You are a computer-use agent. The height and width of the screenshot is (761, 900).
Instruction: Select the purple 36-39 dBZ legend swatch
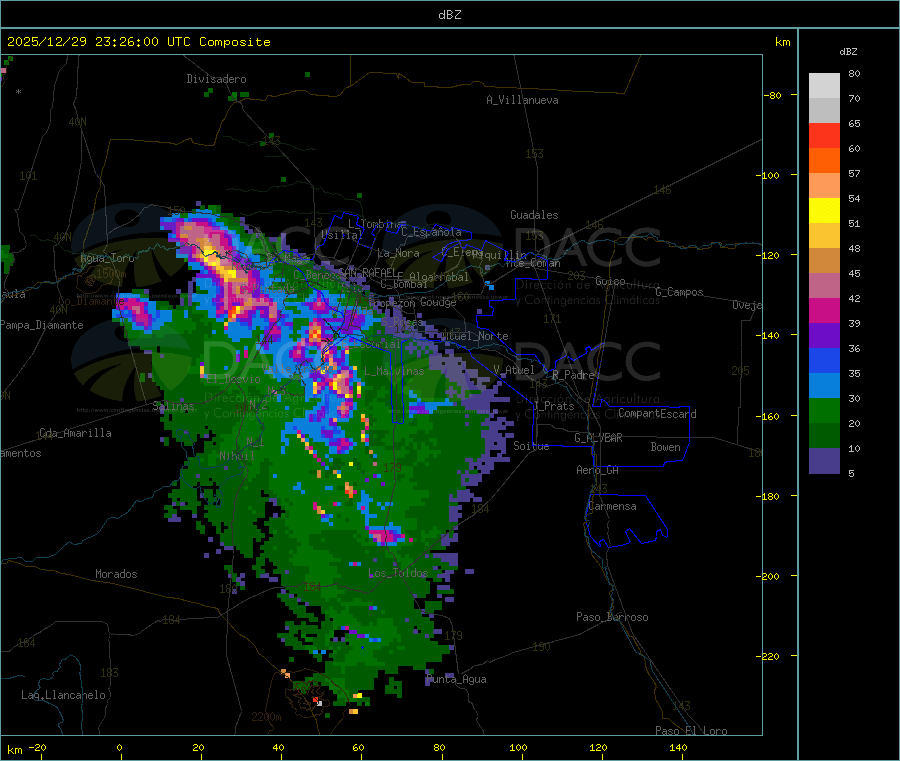tap(824, 336)
